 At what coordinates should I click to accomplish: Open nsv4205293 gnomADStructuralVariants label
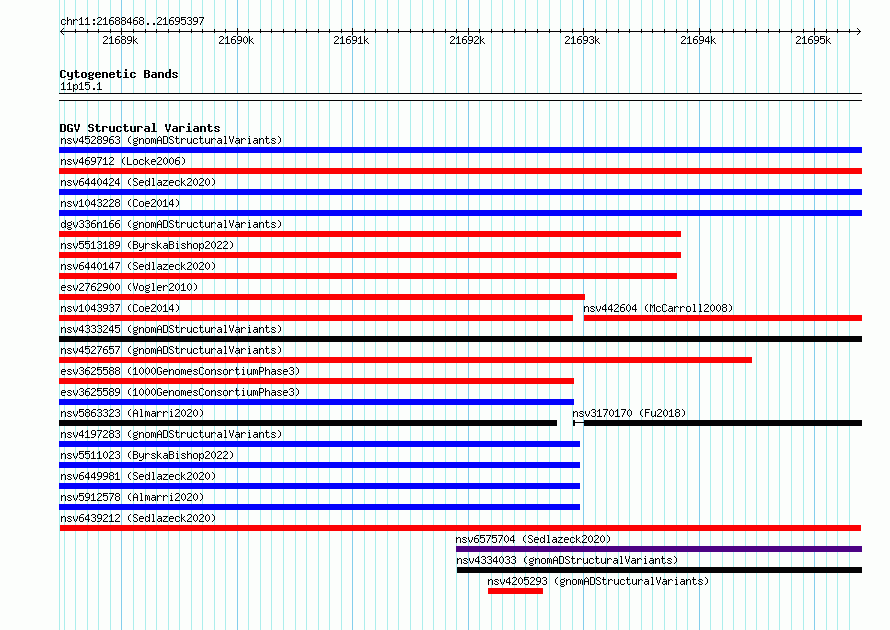tap(598, 581)
